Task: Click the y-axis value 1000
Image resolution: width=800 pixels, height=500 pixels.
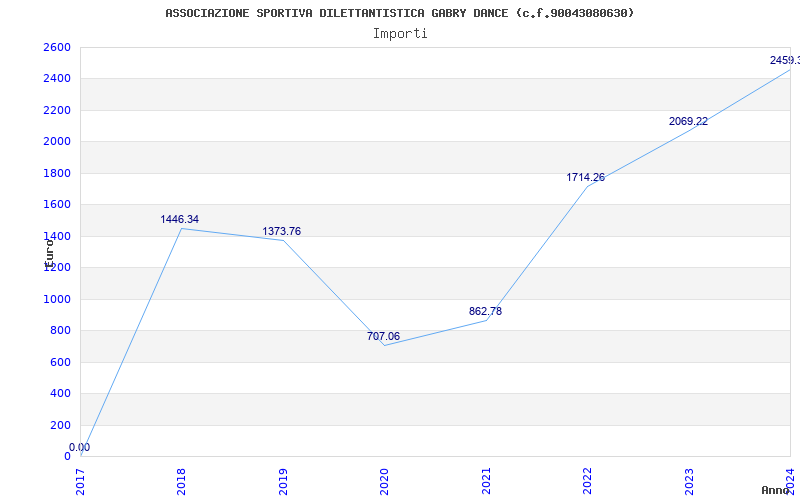Action: pos(58,299)
